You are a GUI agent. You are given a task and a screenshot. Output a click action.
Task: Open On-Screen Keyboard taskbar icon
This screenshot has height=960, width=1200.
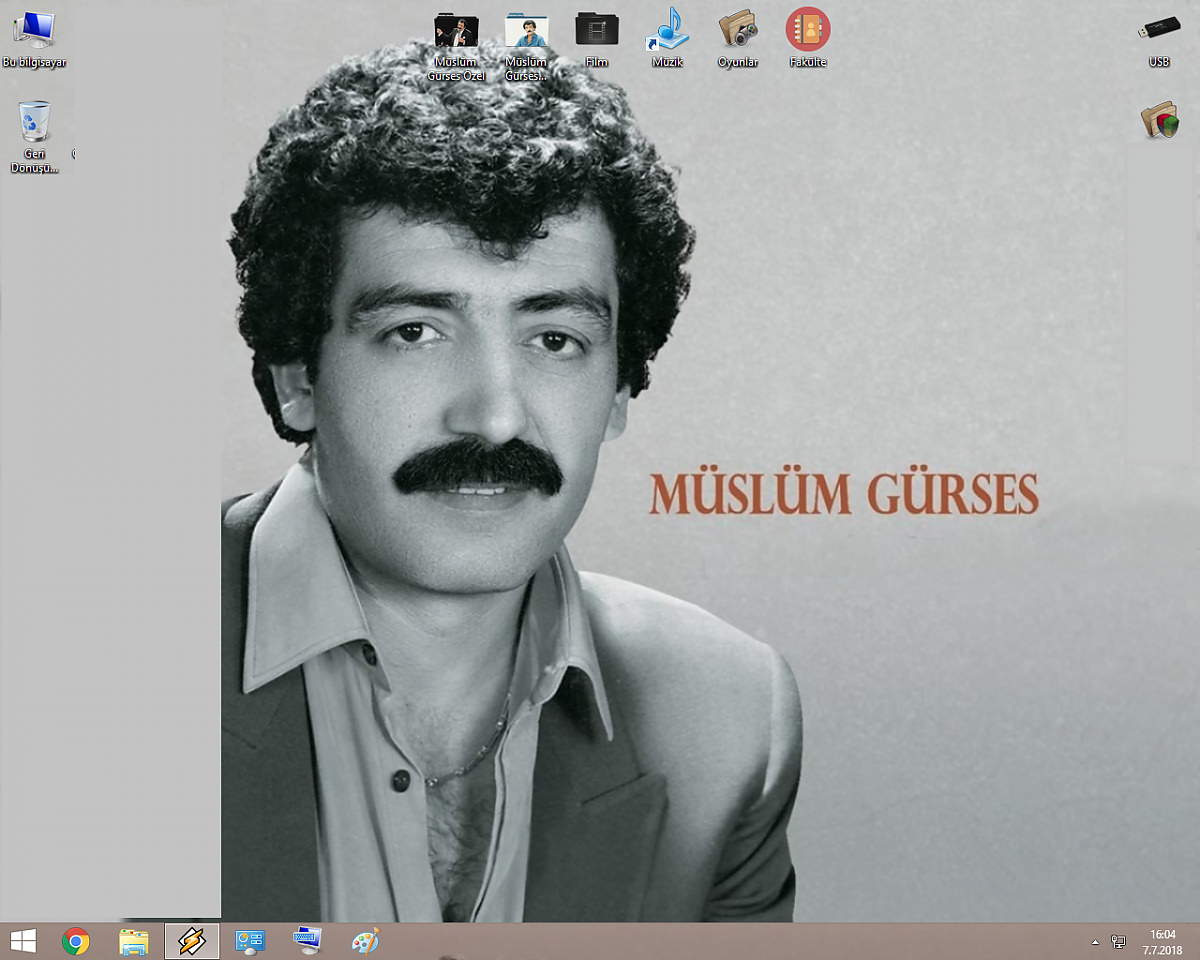pyautogui.click(x=308, y=941)
